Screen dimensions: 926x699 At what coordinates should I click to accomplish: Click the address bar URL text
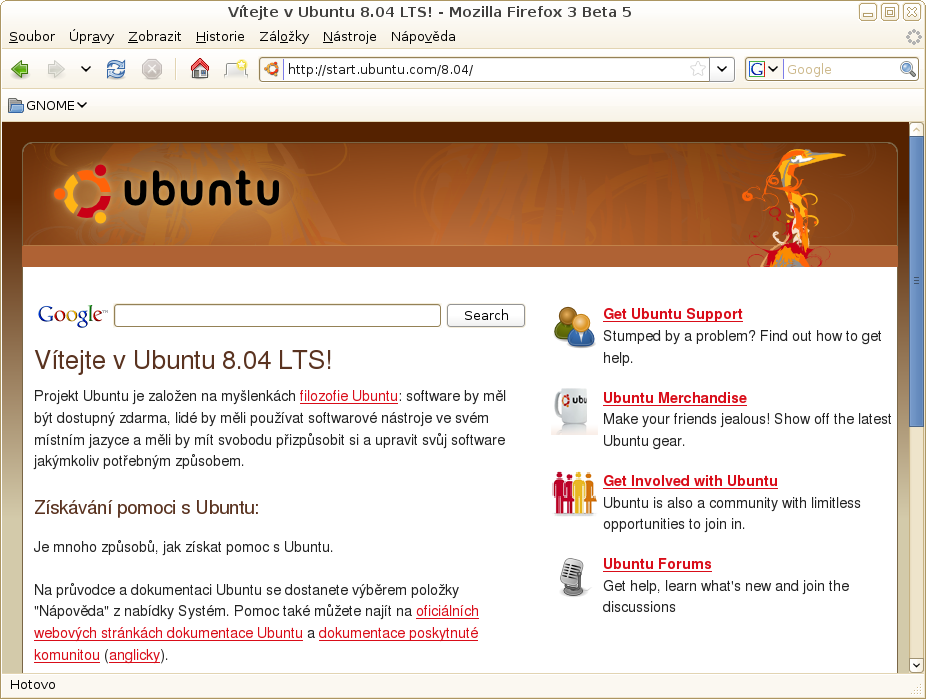tap(380, 70)
